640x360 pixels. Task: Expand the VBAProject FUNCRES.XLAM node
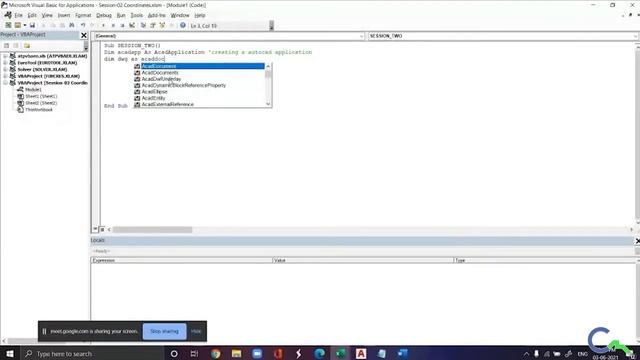coord(5,76)
